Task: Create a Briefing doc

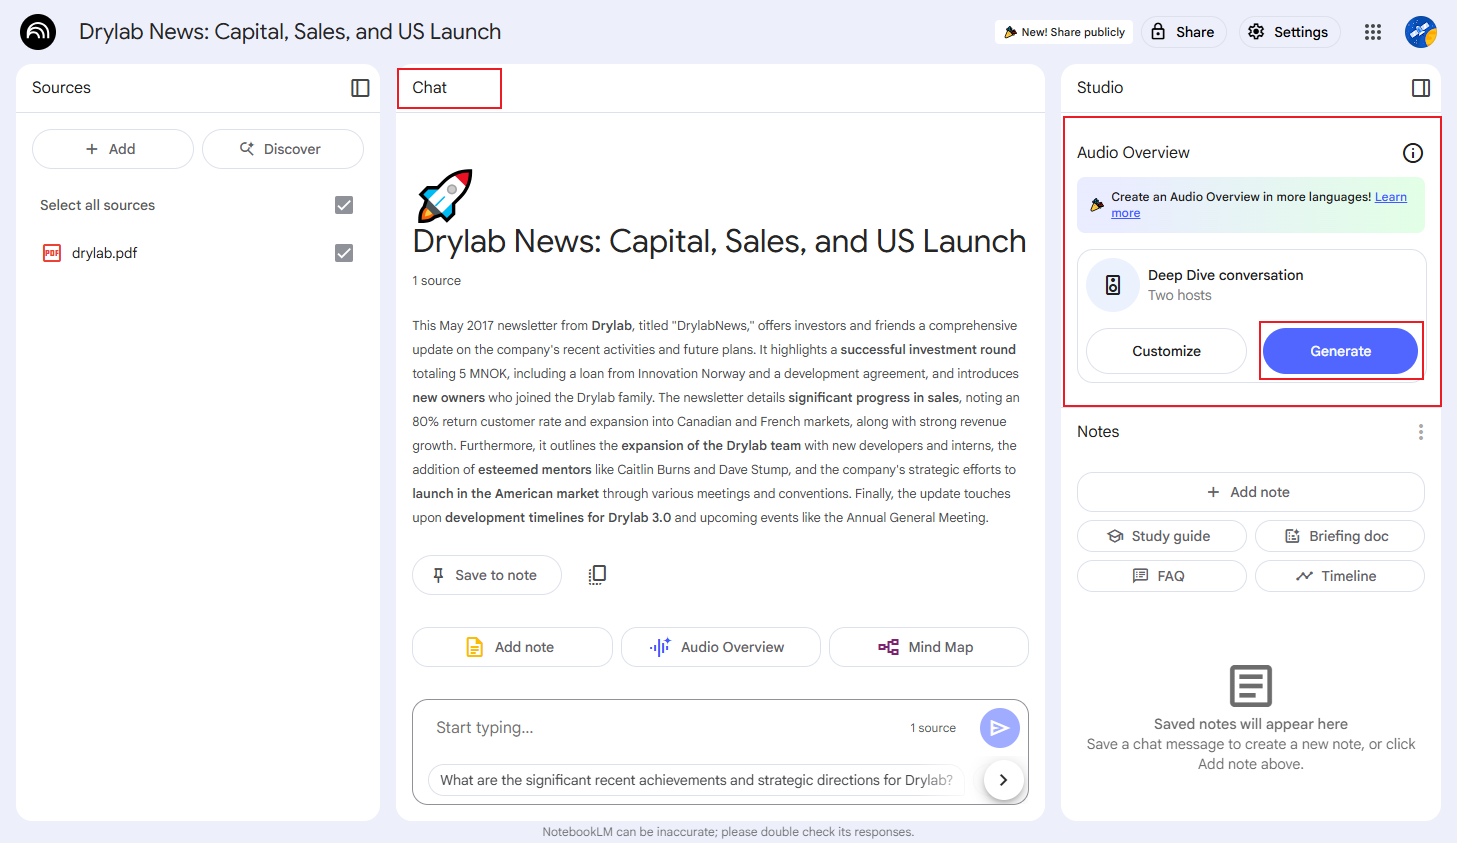Action: point(1339,536)
